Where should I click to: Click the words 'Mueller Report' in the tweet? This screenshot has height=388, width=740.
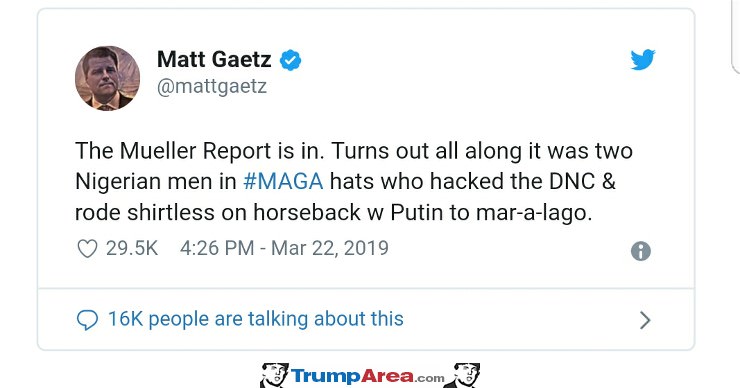pyautogui.click(x=195, y=151)
